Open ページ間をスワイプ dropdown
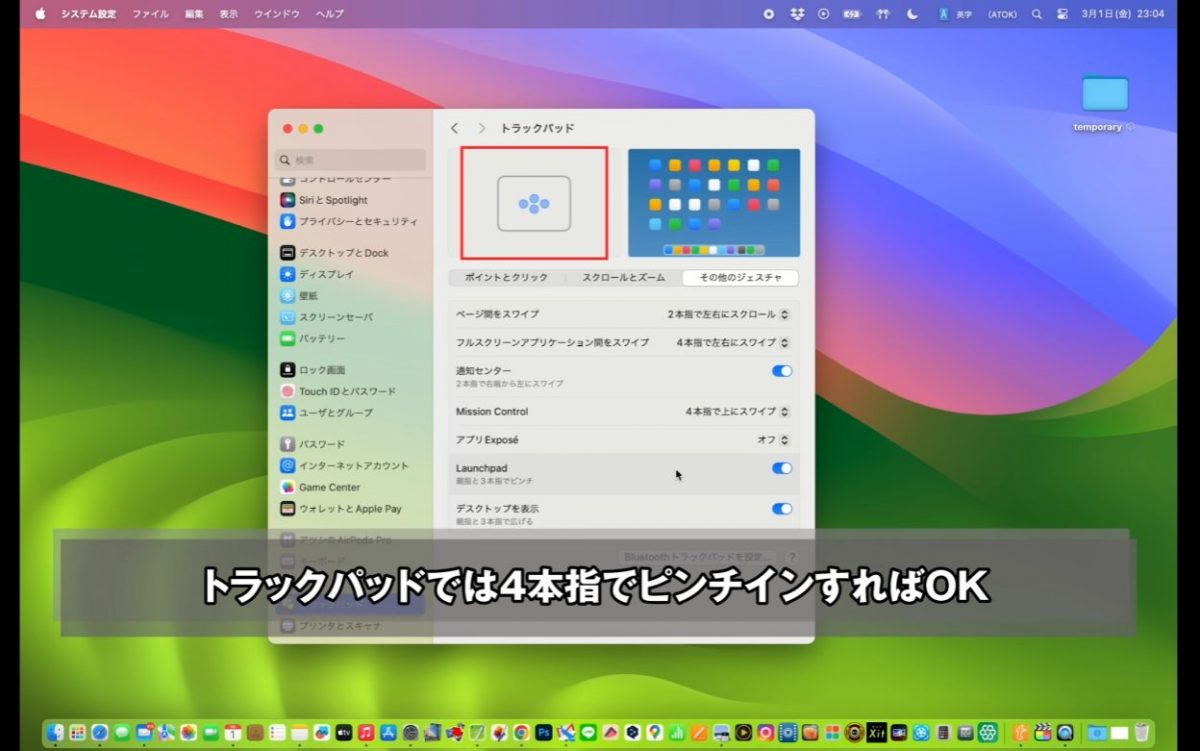The width and height of the screenshot is (1200, 751). (729, 314)
